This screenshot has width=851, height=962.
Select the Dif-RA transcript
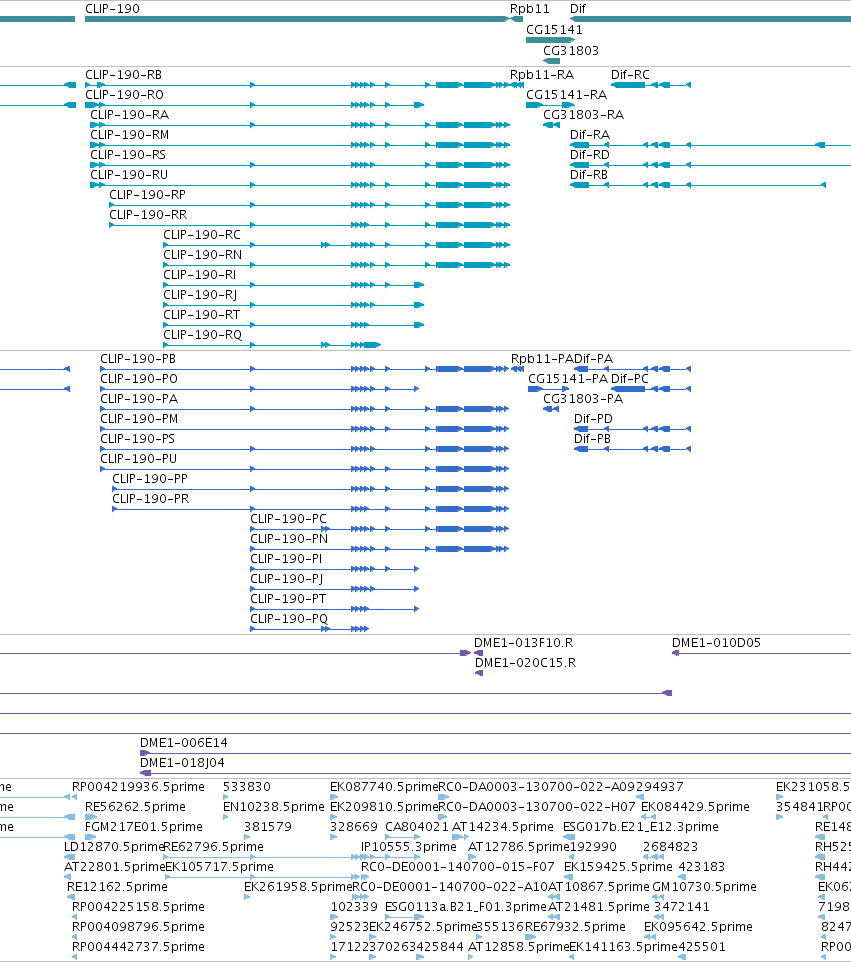(x=710, y=145)
